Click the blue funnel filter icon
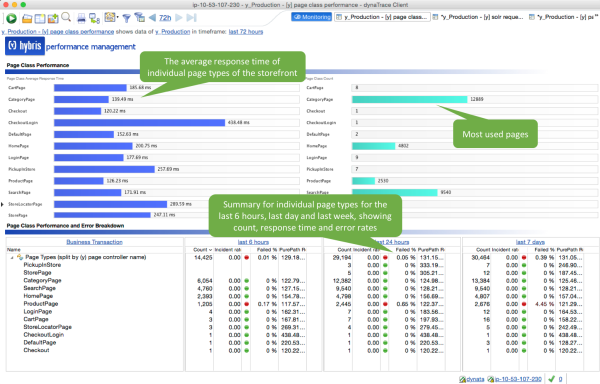This screenshot has height=384, width=600. [127, 18]
